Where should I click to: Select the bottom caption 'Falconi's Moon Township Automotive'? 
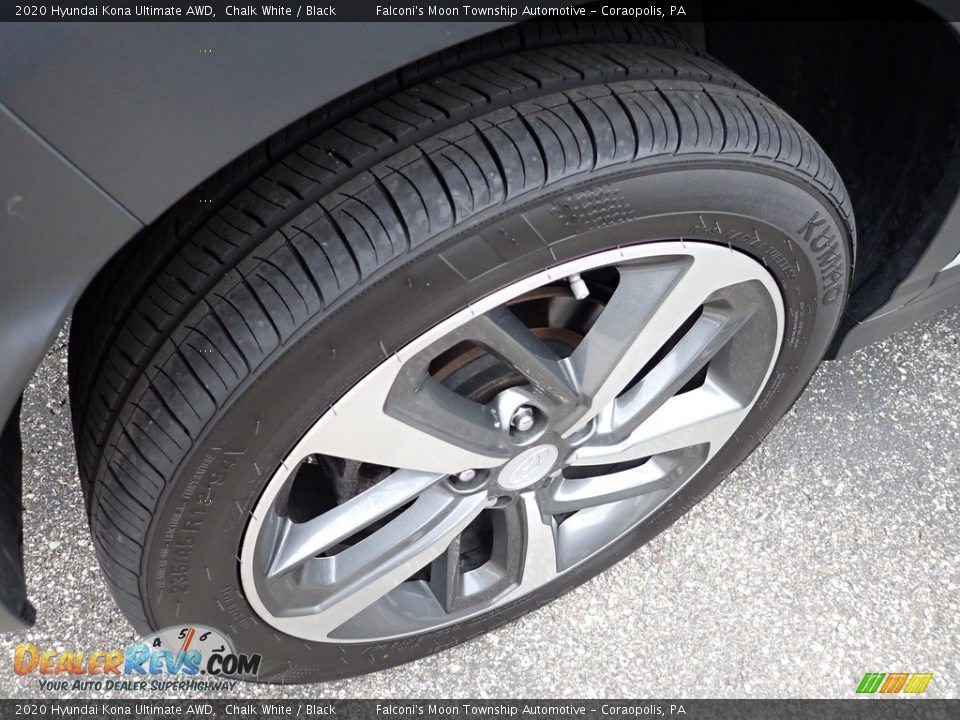pos(481,710)
